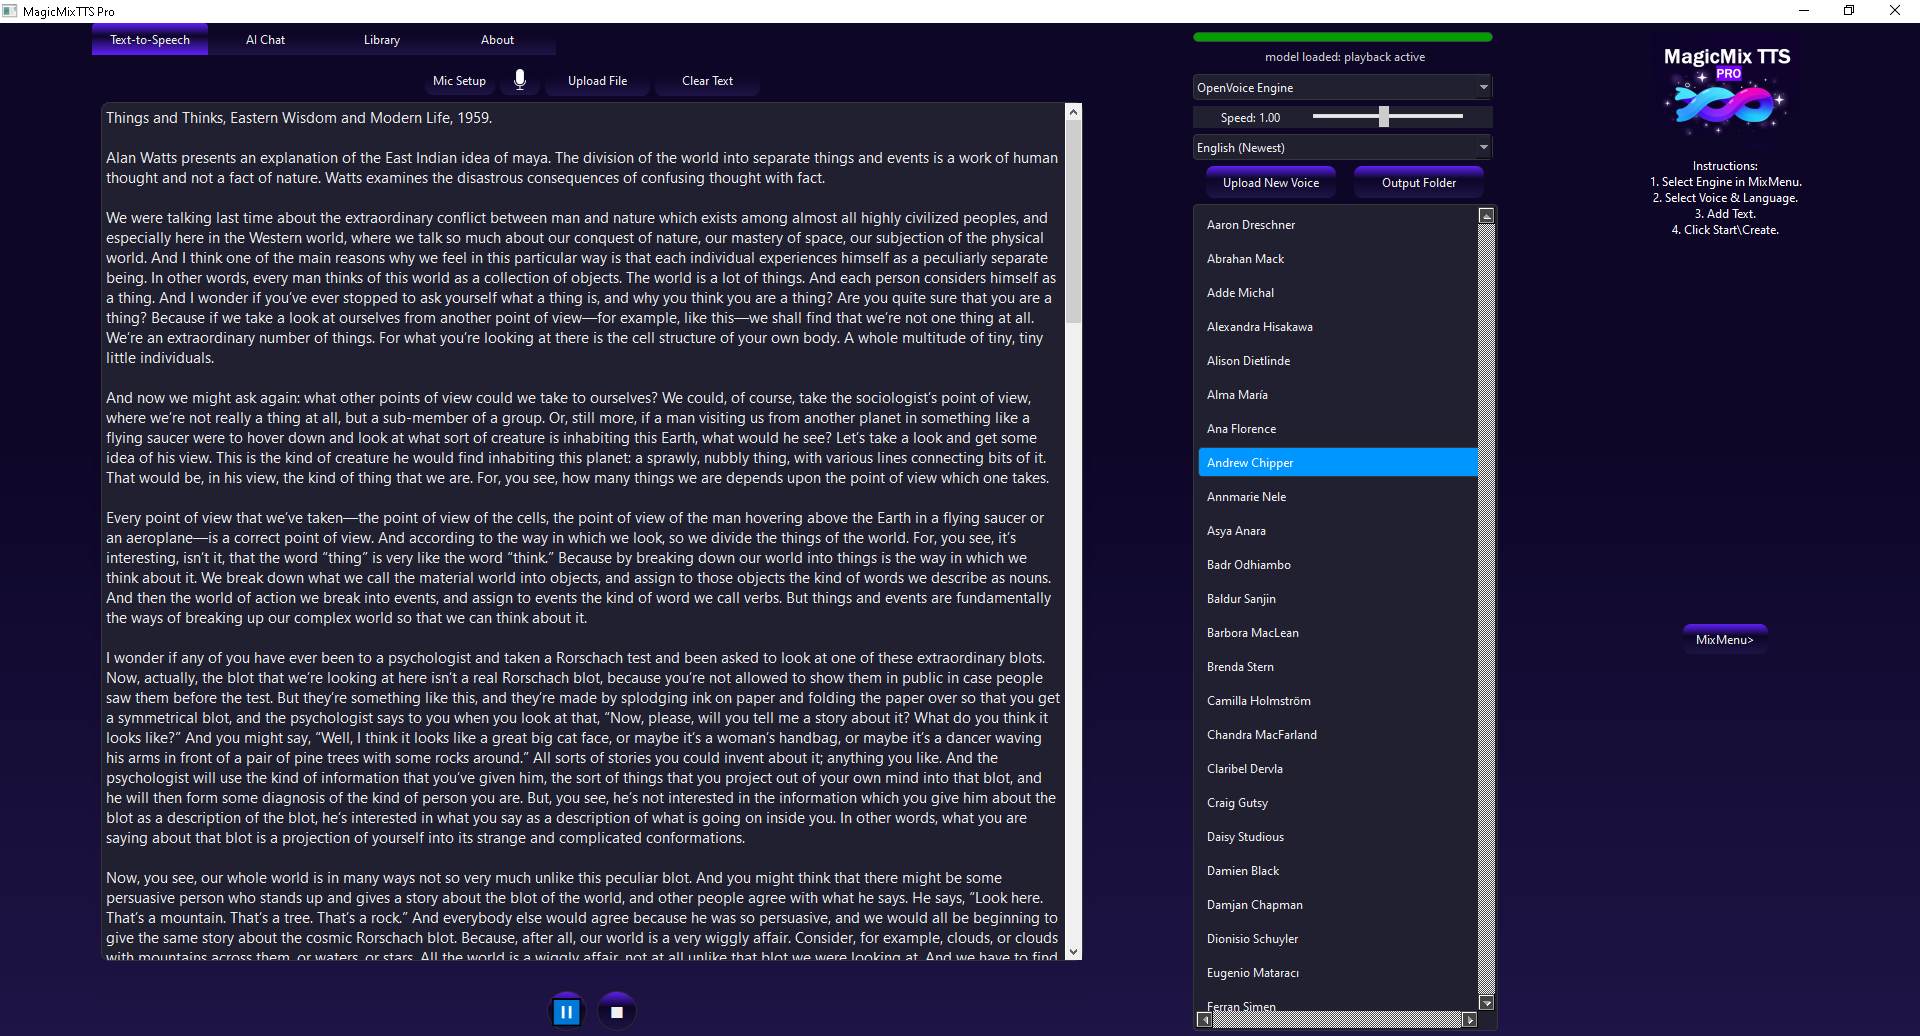Open the Output Folder
Viewport: 1920px width, 1036px height.
coord(1419,183)
